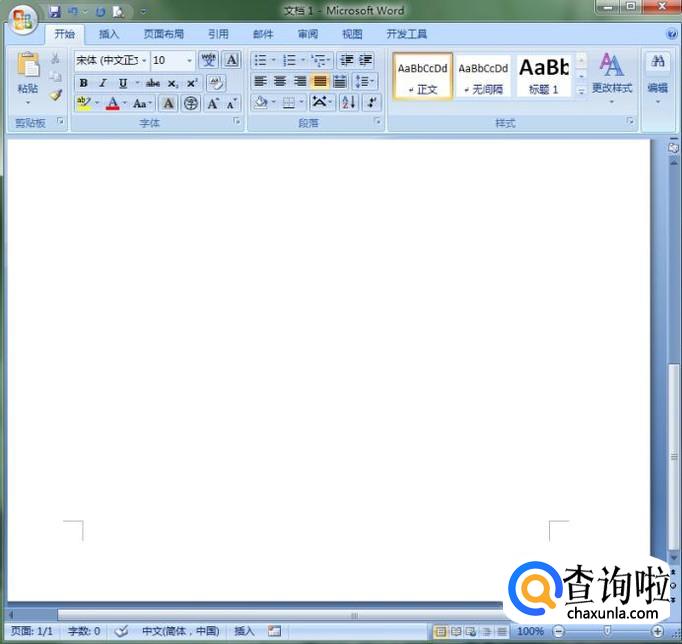The image size is (682, 644).
Task: Clear formatting with eraser icon
Action: click(216, 83)
